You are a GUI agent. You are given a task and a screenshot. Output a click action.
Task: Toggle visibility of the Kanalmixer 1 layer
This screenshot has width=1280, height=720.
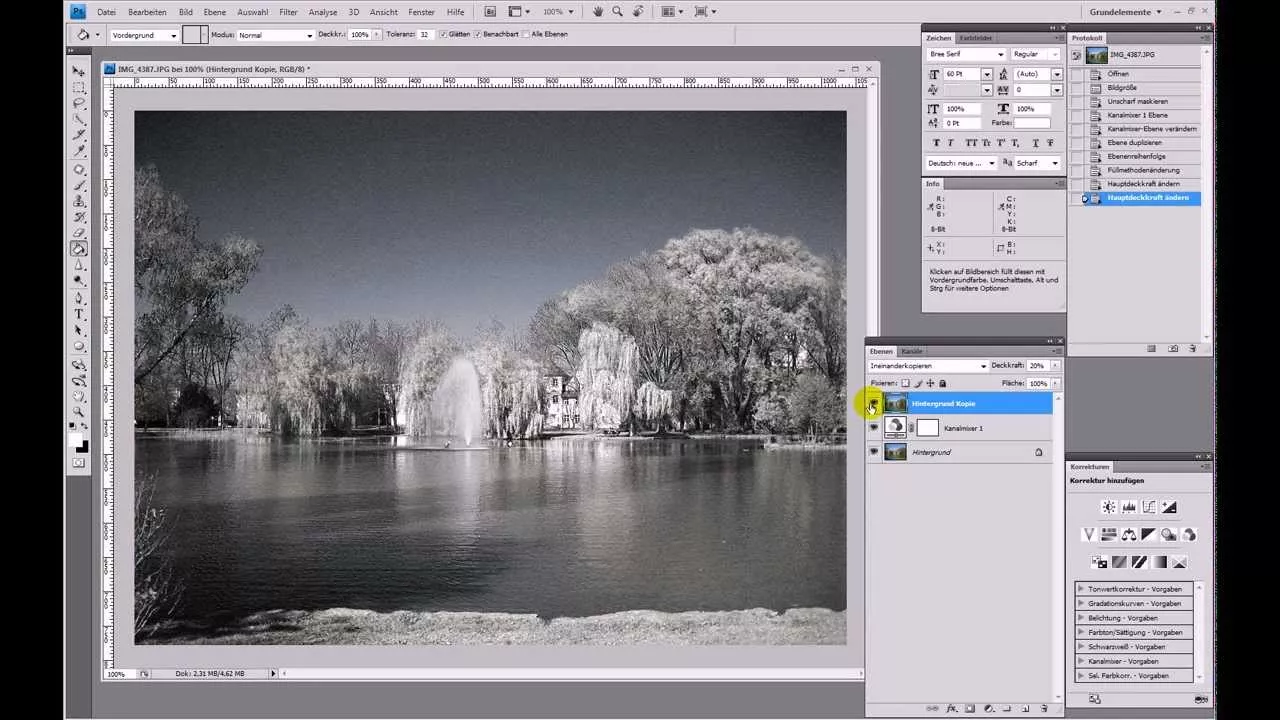point(873,428)
